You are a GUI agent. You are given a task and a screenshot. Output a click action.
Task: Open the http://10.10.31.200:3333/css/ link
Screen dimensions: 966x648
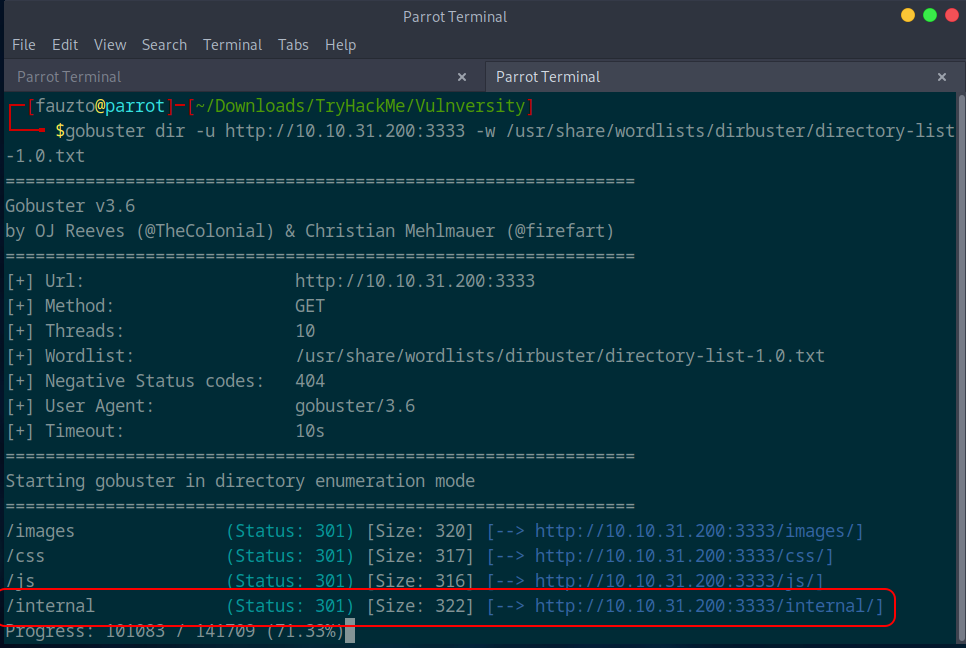pos(684,556)
